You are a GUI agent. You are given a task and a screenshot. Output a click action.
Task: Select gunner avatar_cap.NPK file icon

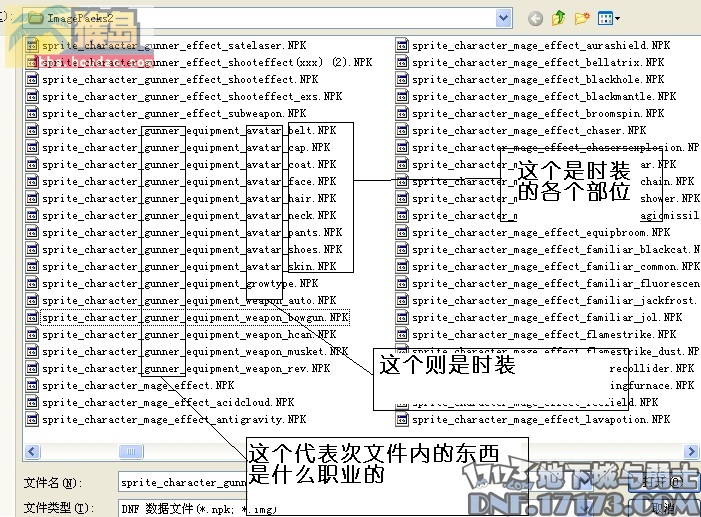click(x=32, y=147)
